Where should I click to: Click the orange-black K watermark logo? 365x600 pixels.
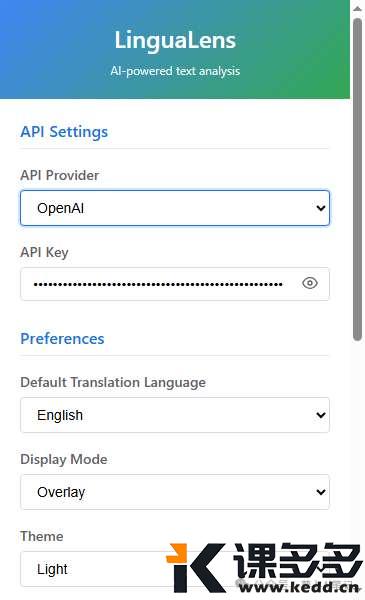(x=196, y=567)
